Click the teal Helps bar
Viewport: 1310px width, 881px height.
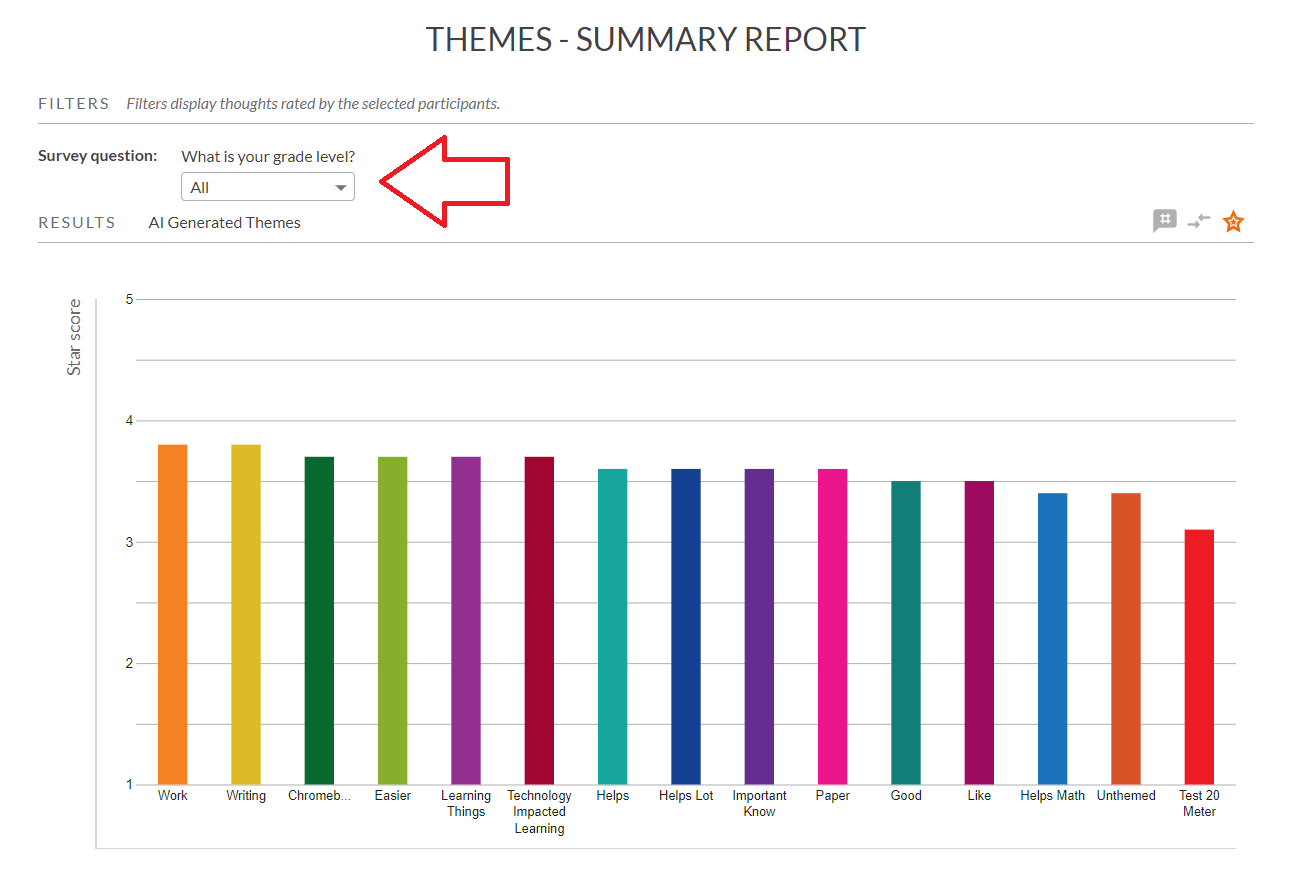coord(613,627)
